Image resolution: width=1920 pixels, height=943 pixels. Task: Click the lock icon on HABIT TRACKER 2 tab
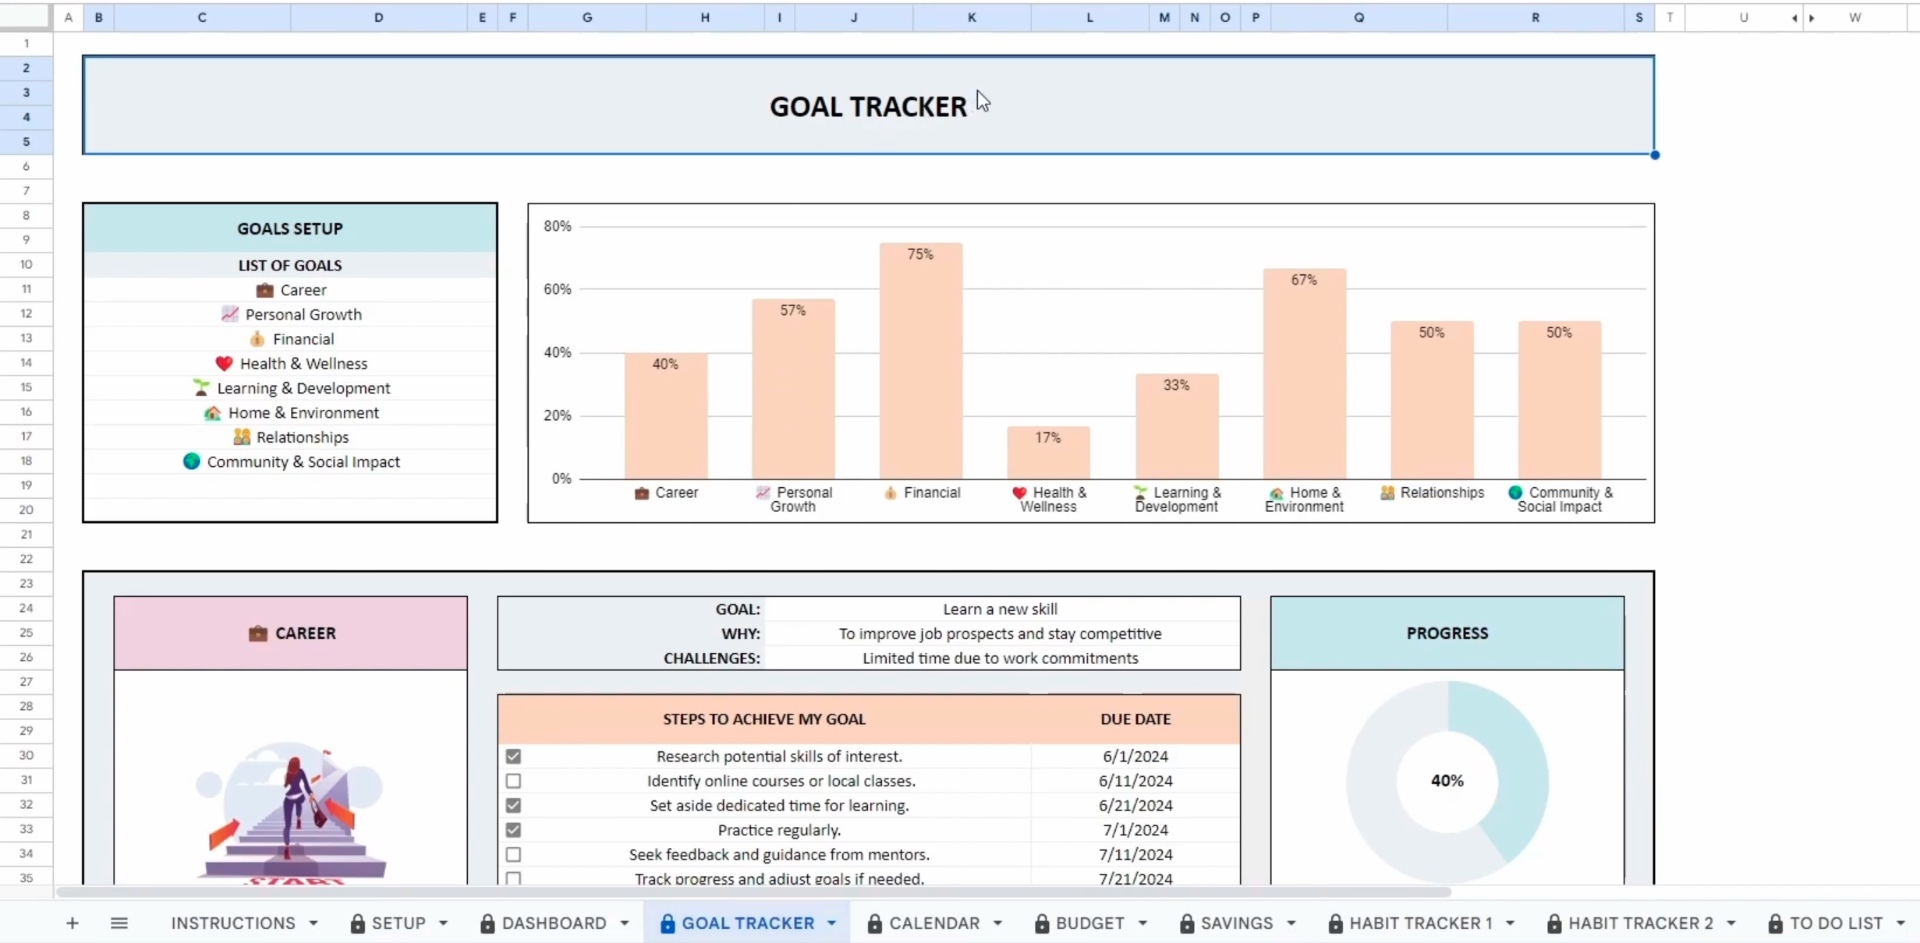point(1553,923)
